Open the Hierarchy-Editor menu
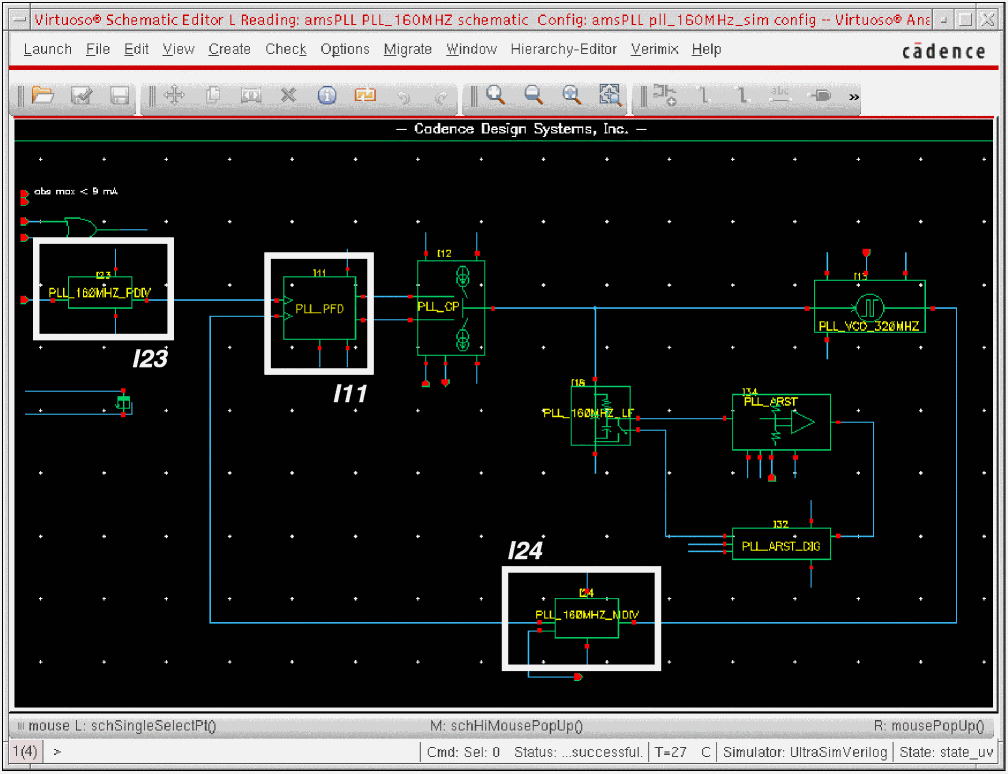This screenshot has width=1008, height=774. [565, 49]
